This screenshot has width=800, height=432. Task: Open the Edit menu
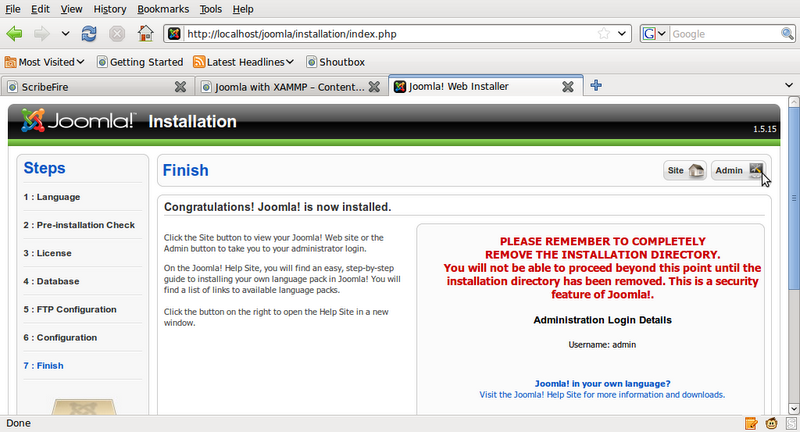point(40,9)
